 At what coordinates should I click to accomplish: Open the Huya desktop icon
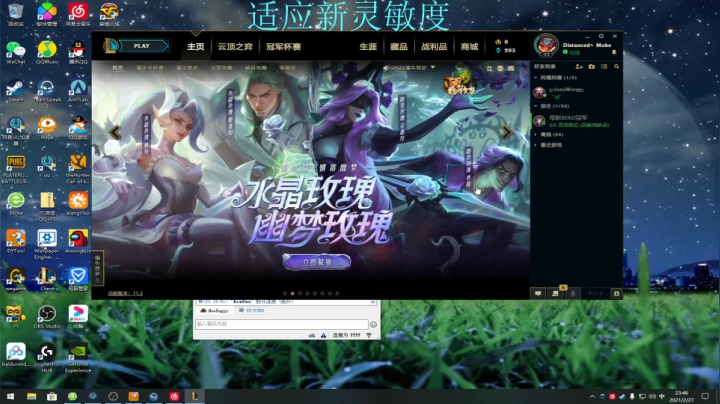pos(47,128)
